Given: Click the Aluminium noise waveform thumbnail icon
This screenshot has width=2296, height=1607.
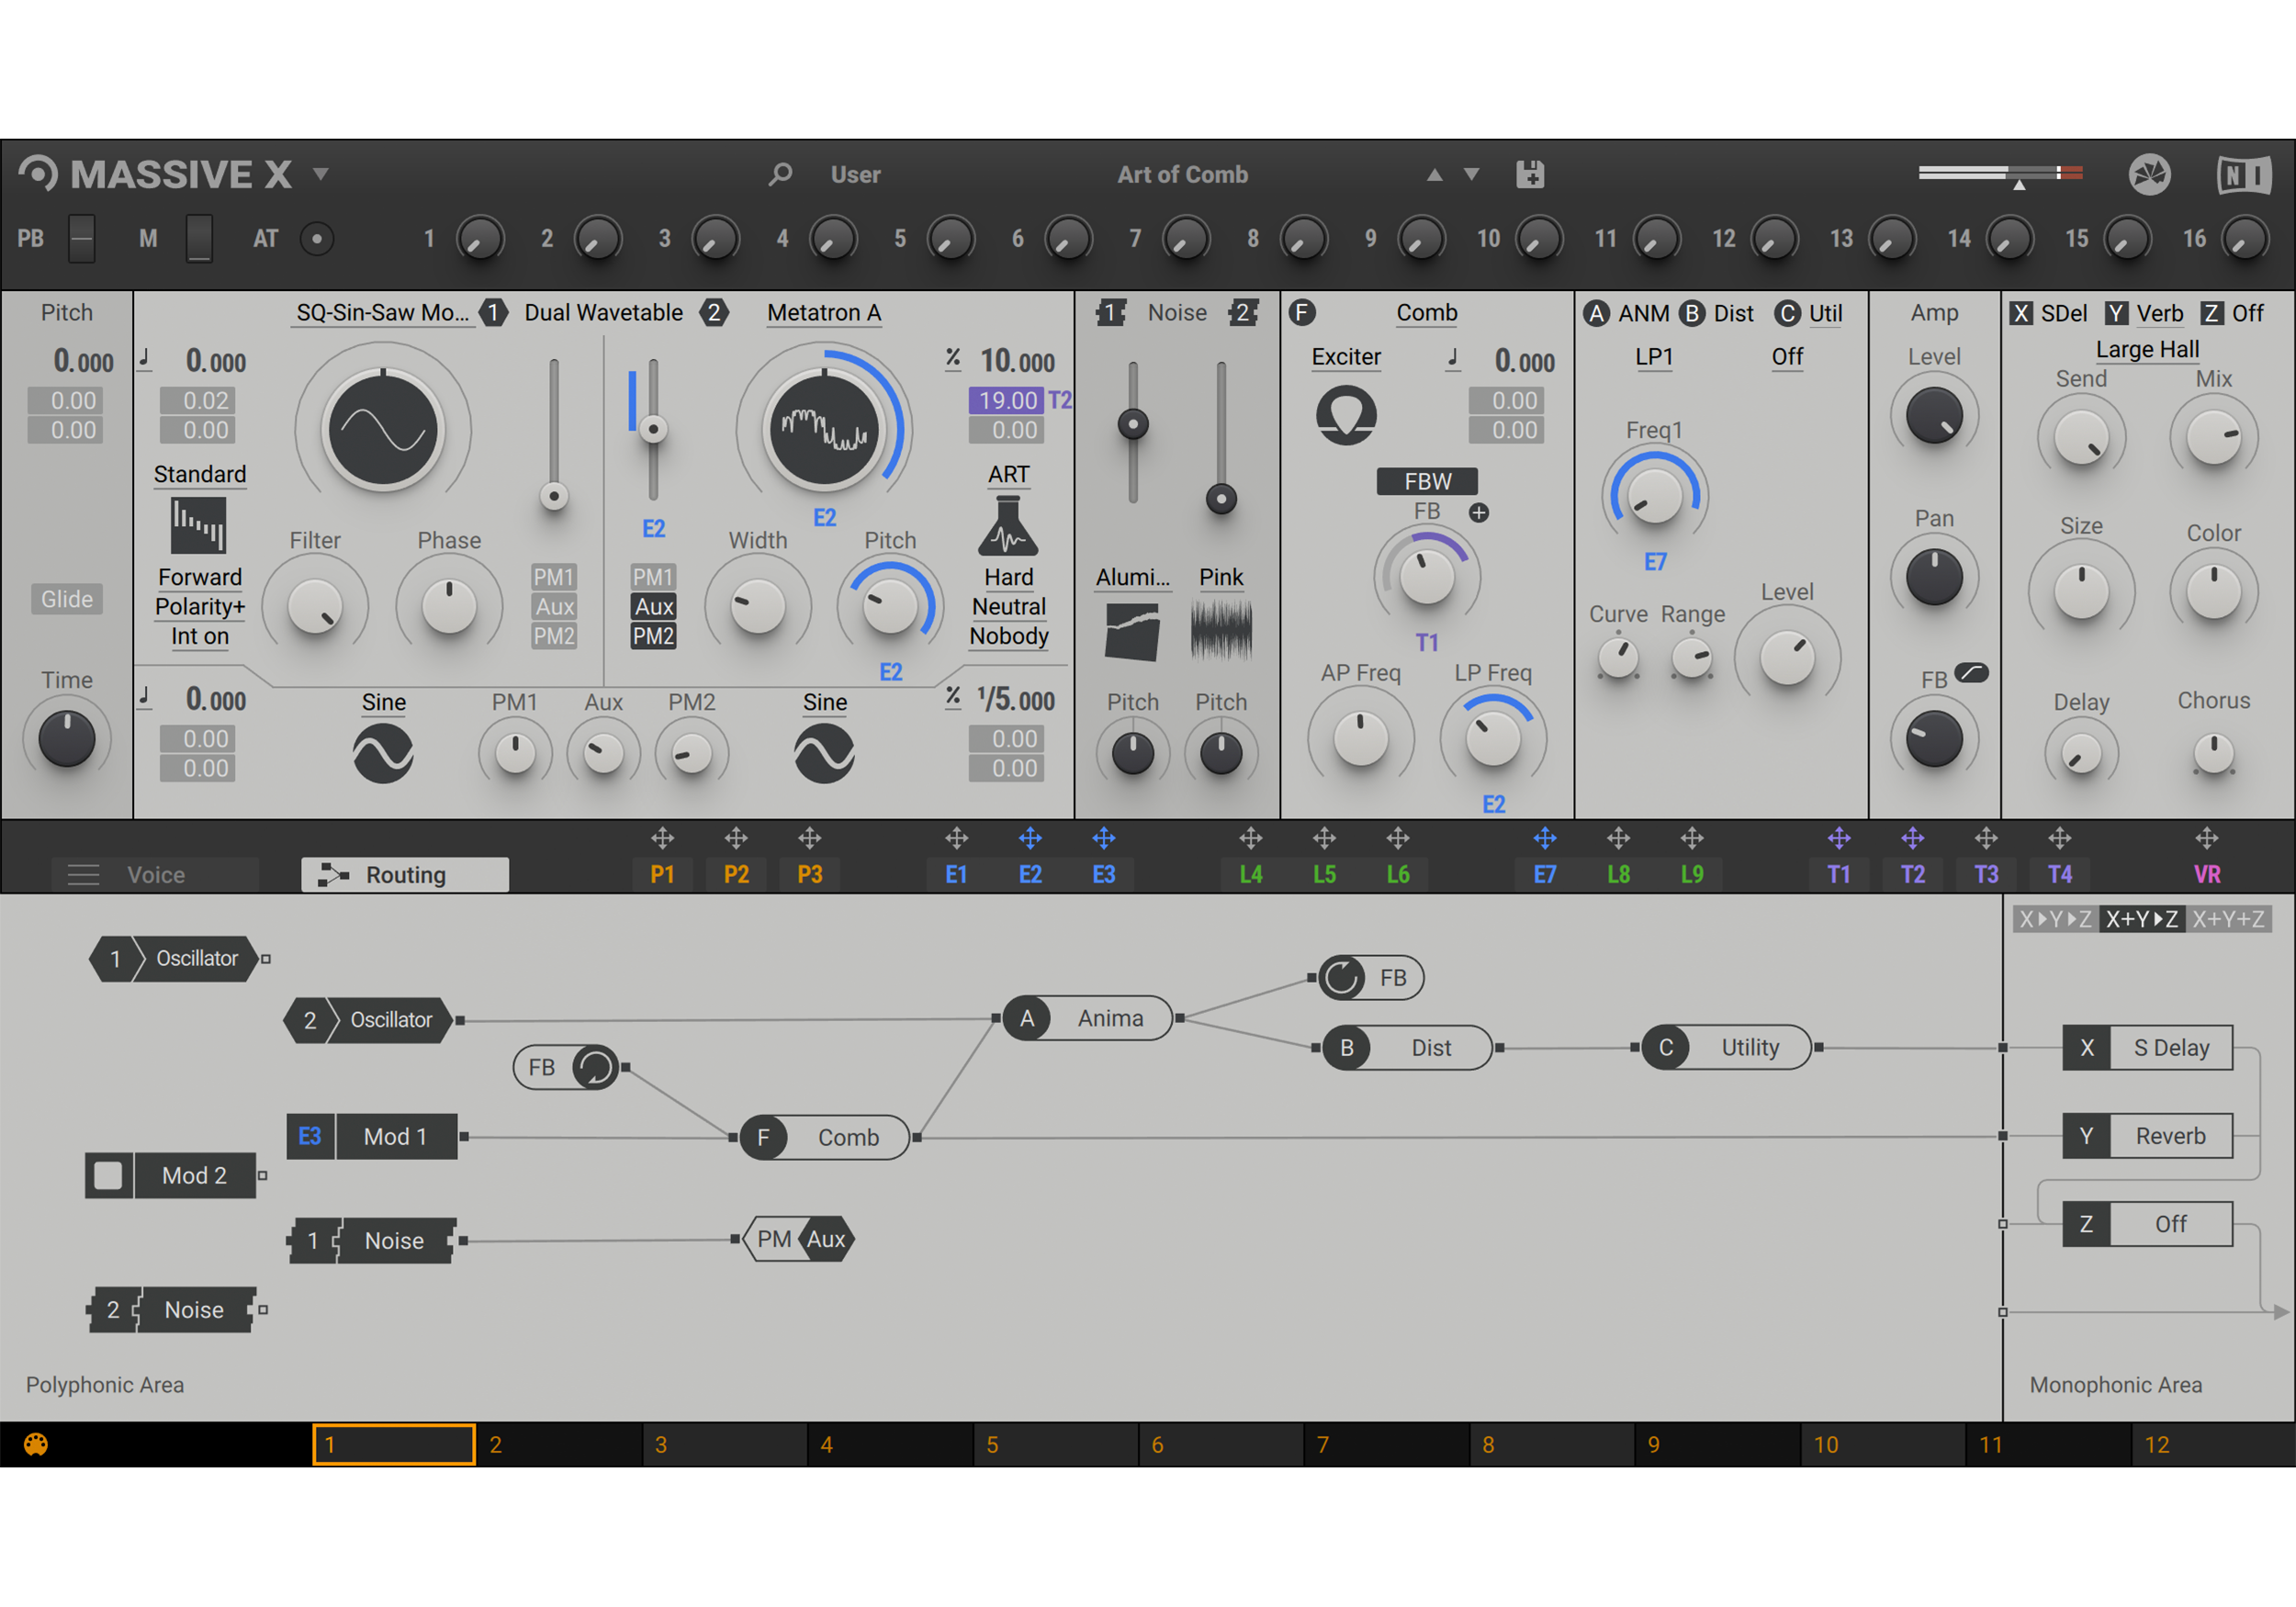Looking at the screenshot, I should (1132, 632).
